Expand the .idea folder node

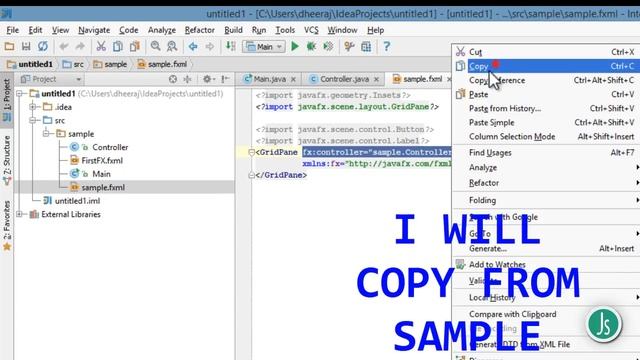coord(33,107)
